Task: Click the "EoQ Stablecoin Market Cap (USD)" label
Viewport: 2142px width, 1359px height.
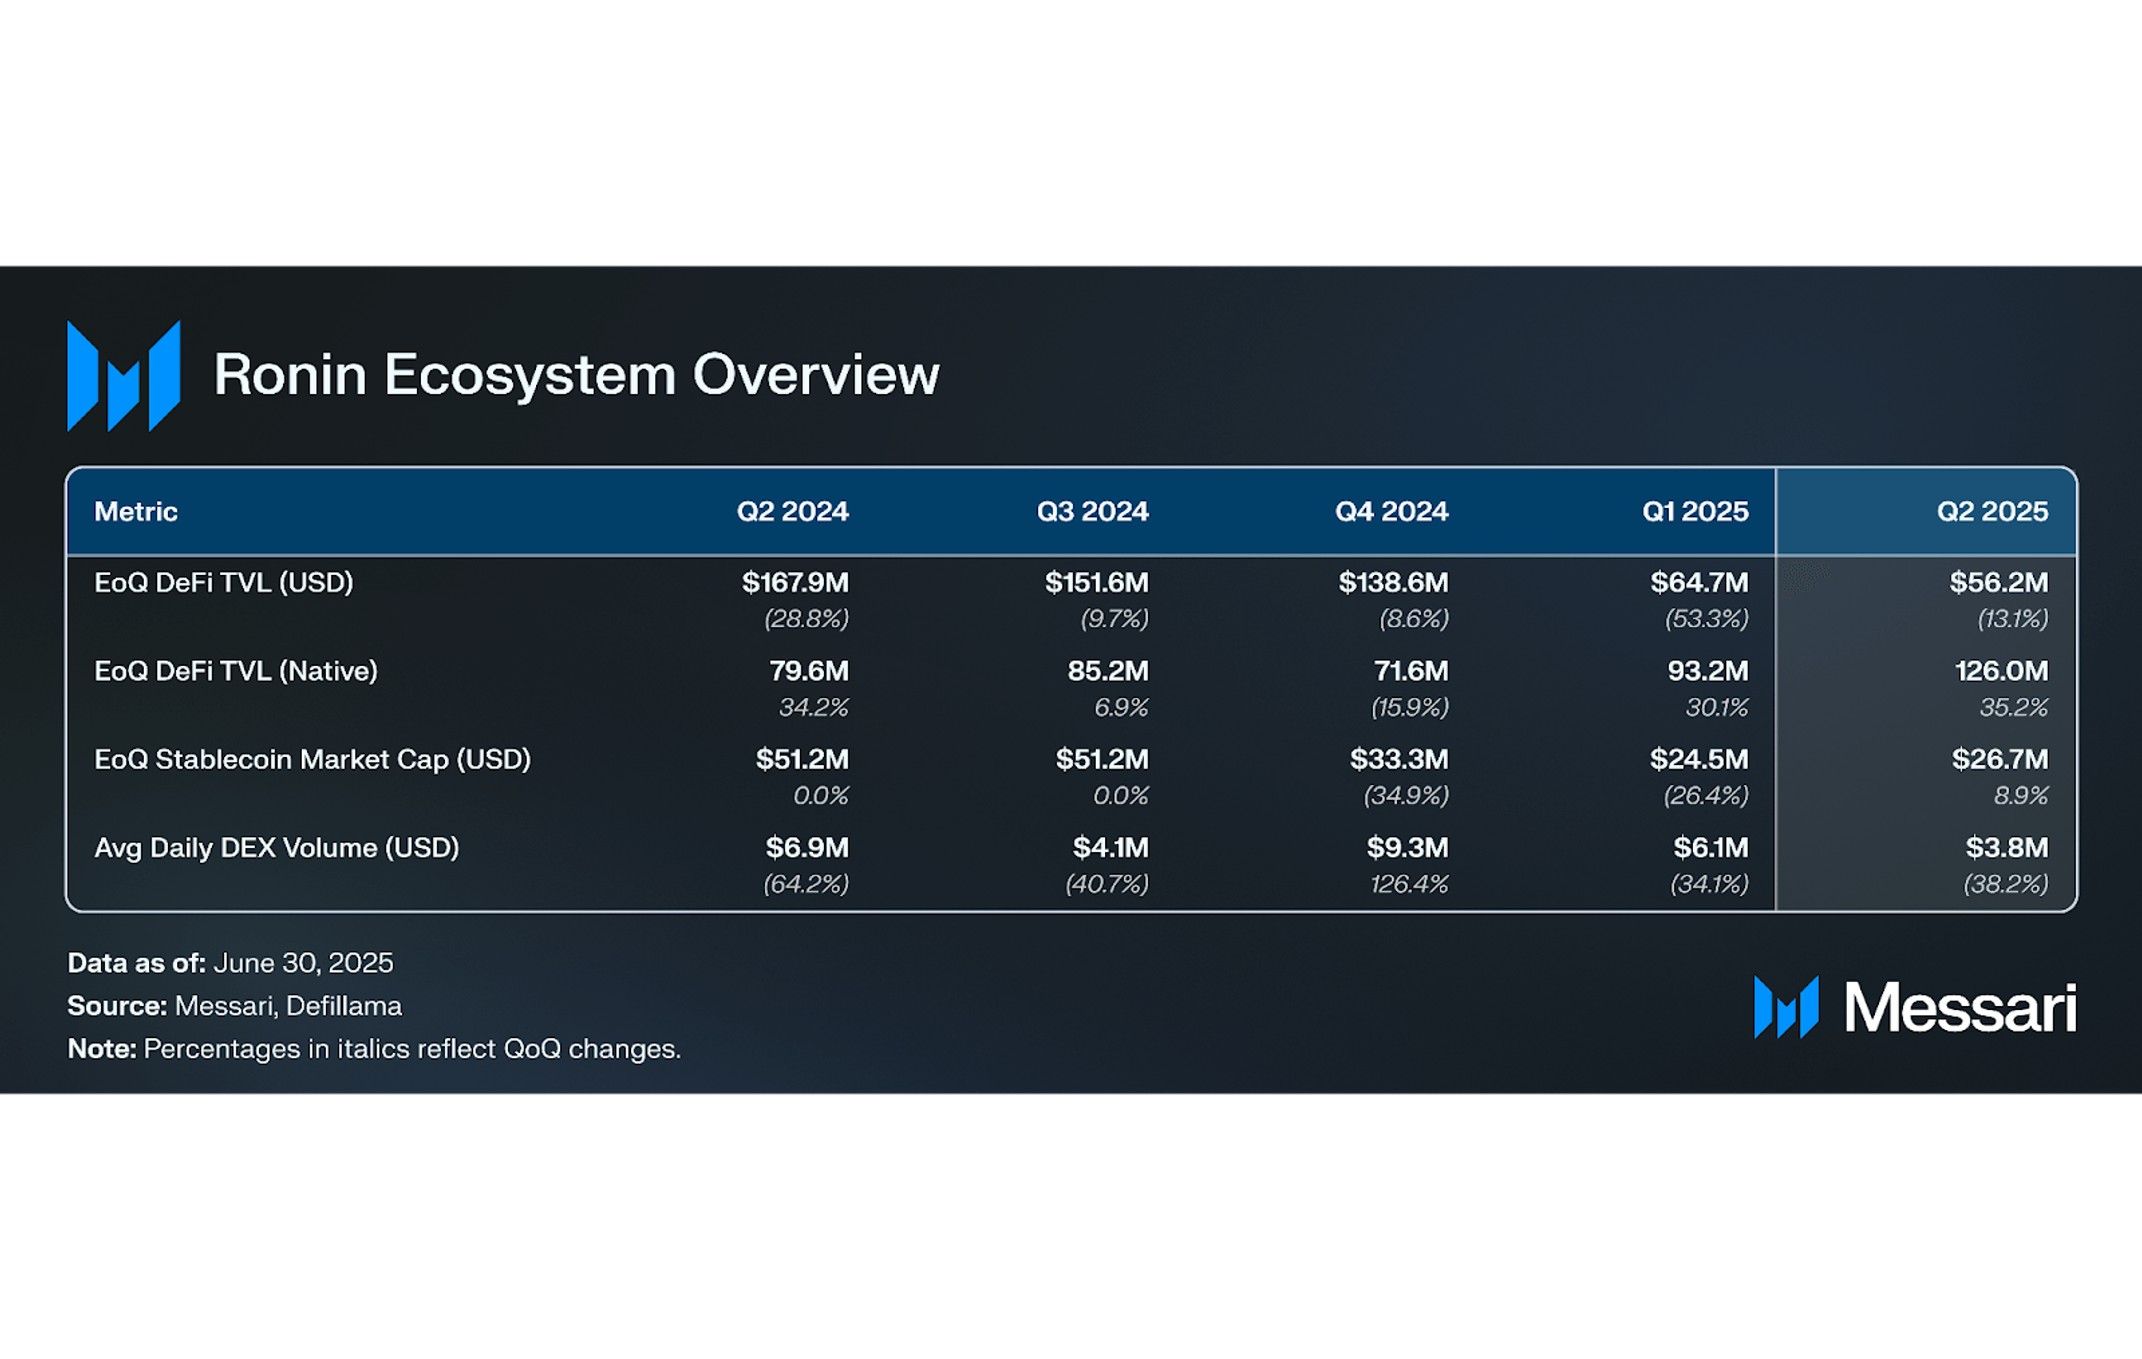Action: pos(313,760)
